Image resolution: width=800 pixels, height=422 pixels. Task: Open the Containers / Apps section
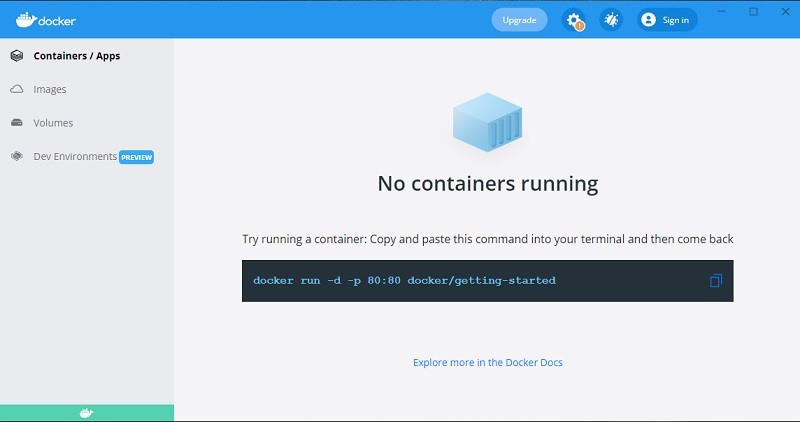click(76, 56)
